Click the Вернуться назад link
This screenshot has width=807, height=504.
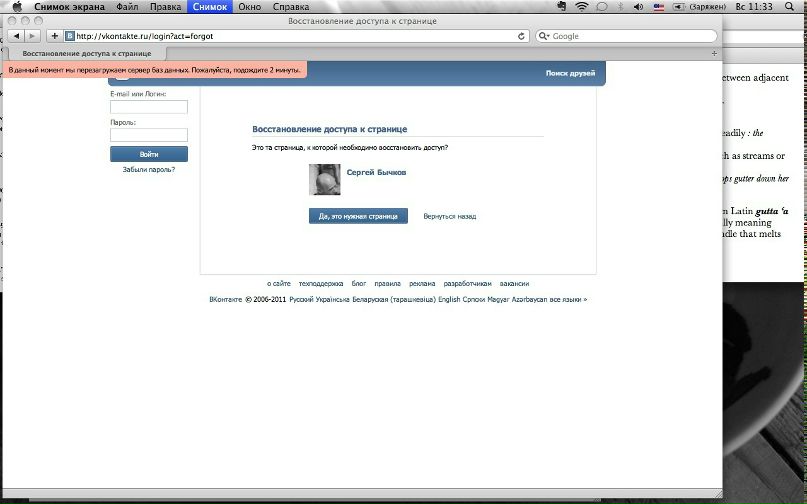click(449, 216)
